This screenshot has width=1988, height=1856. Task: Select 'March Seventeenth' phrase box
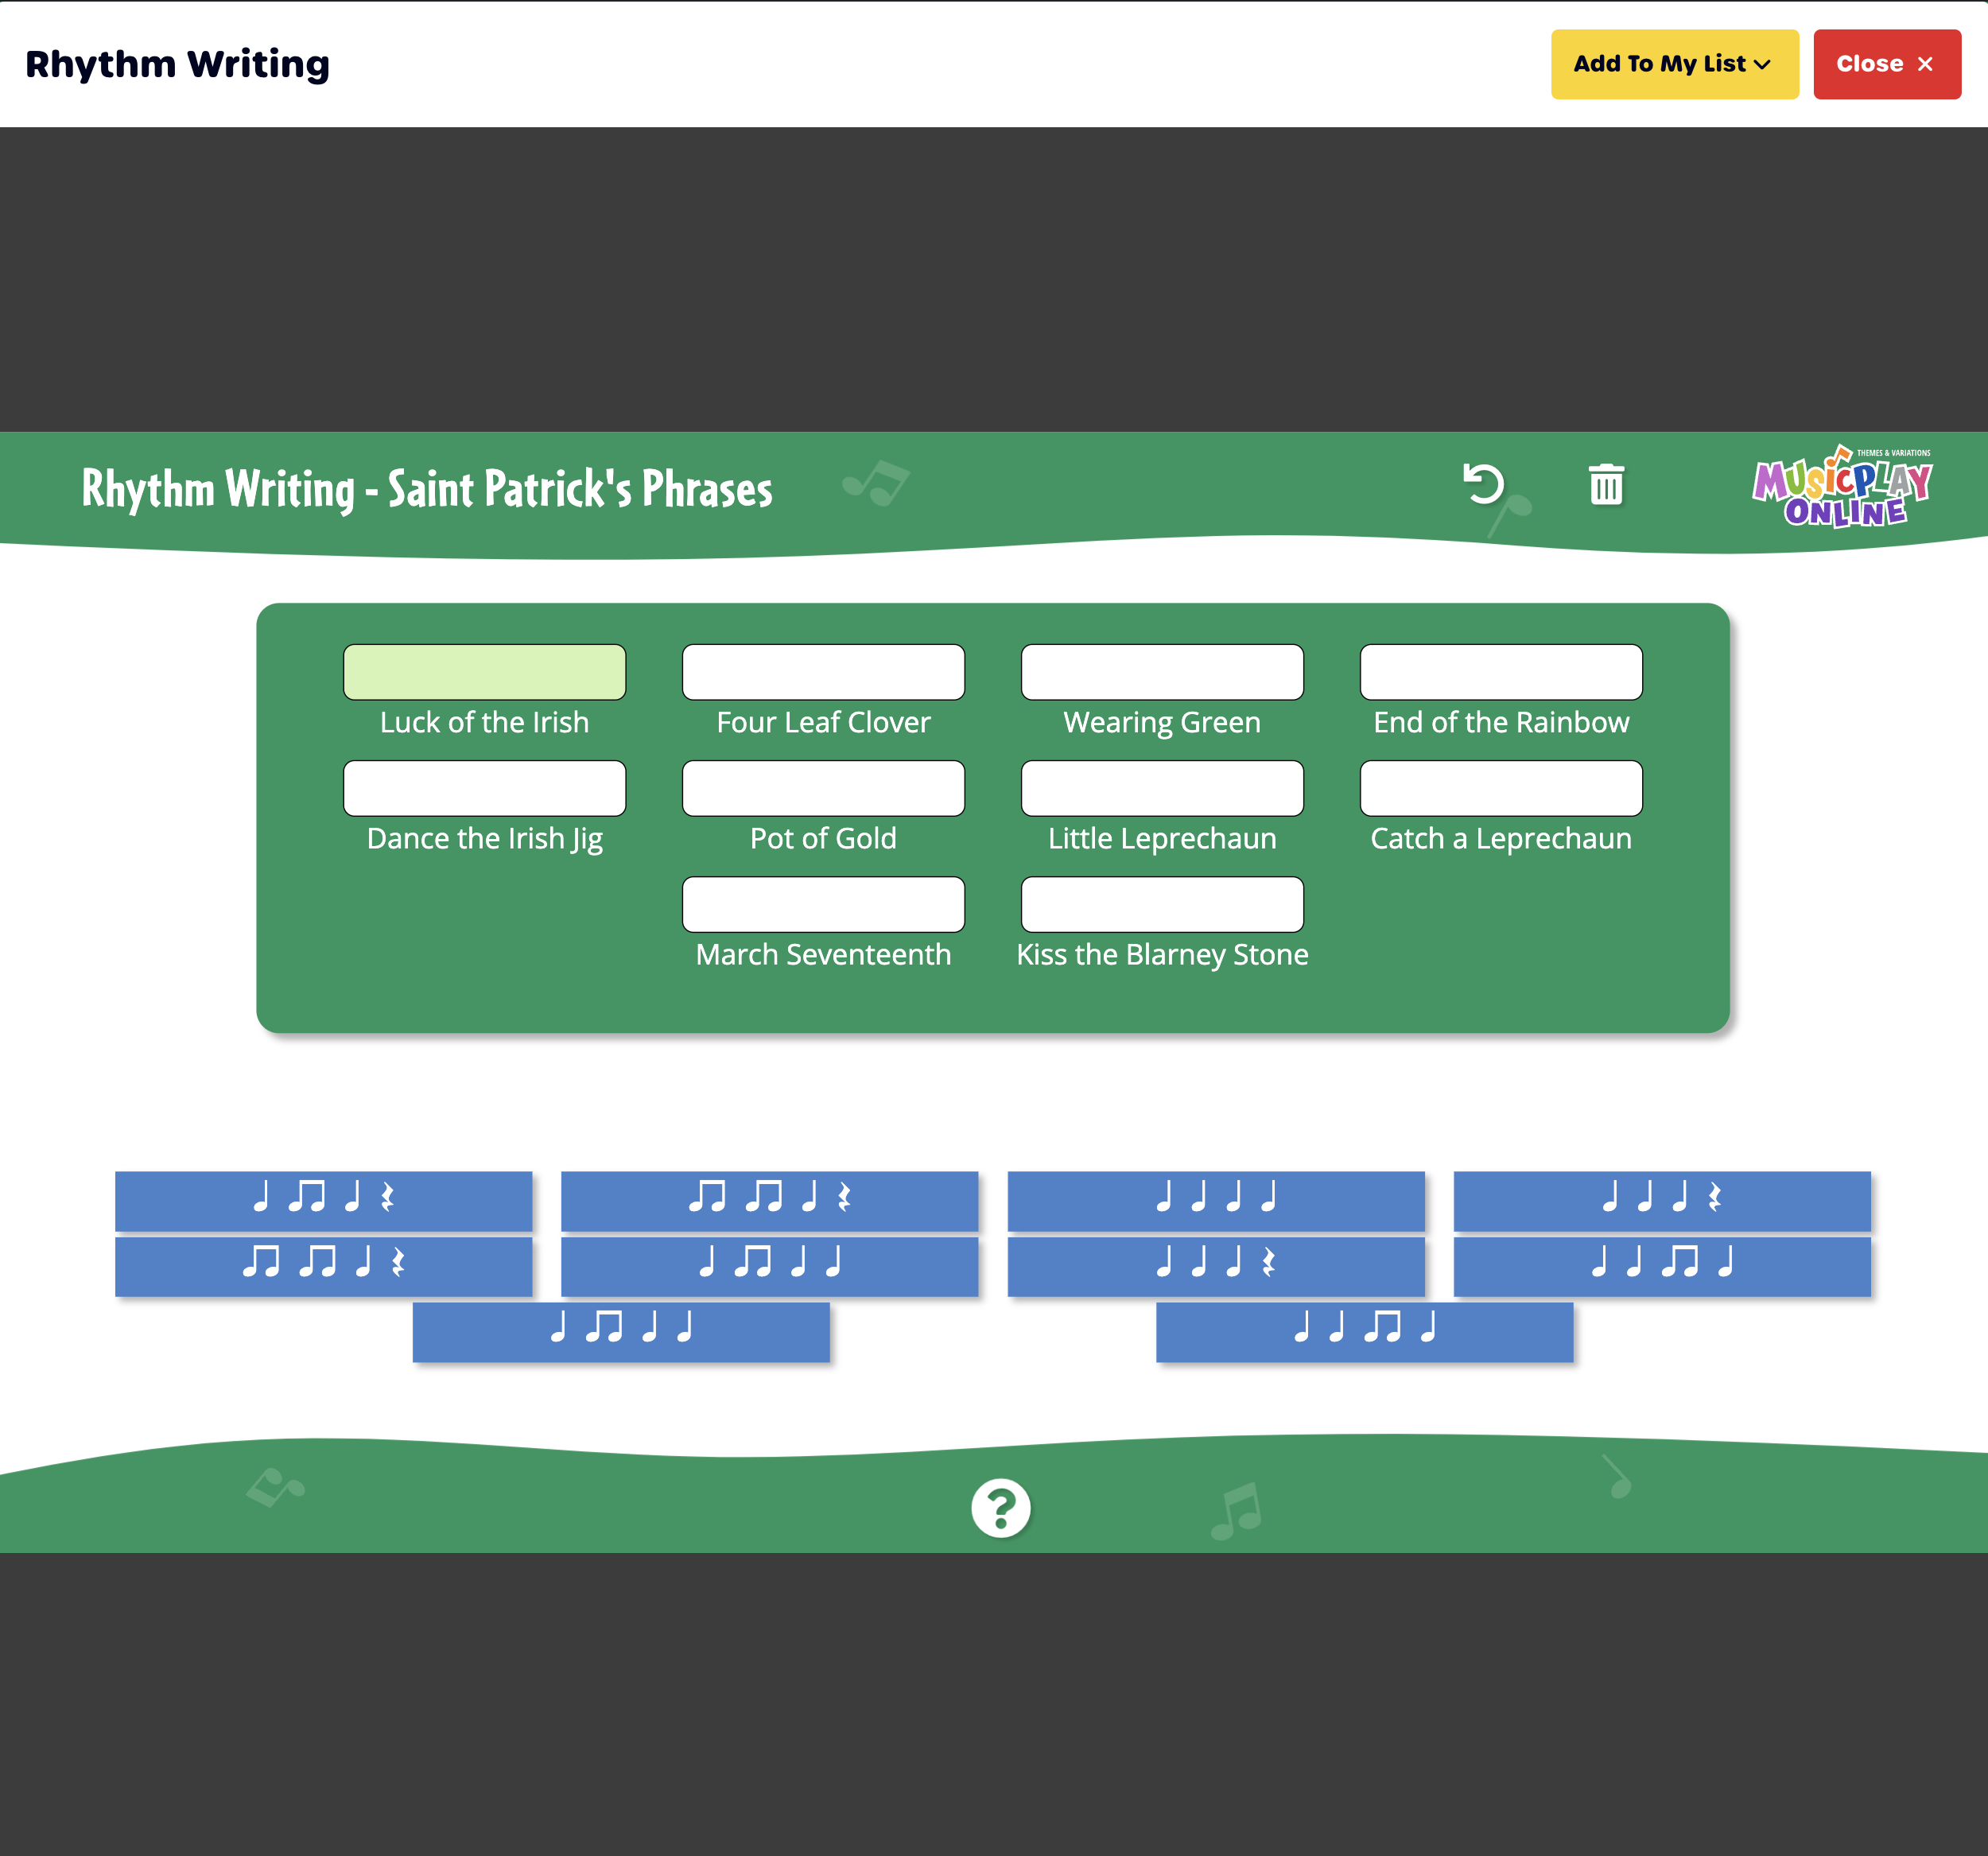[823, 905]
